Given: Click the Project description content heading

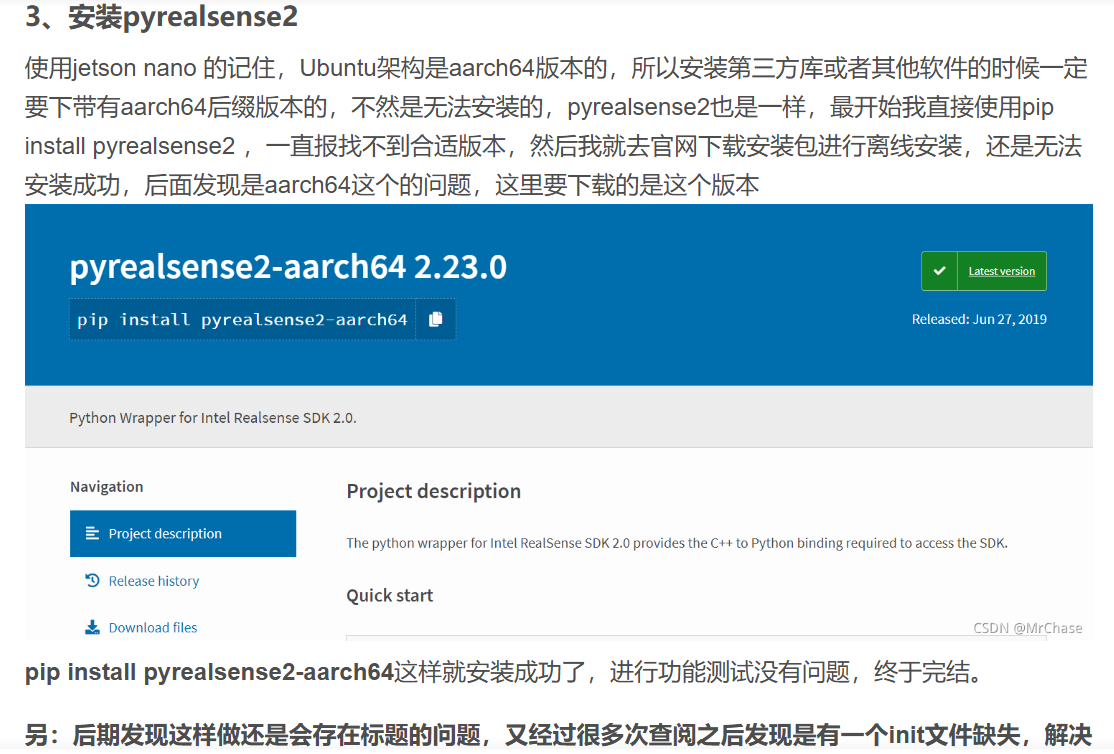Looking at the screenshot, I should coord(433,491).
